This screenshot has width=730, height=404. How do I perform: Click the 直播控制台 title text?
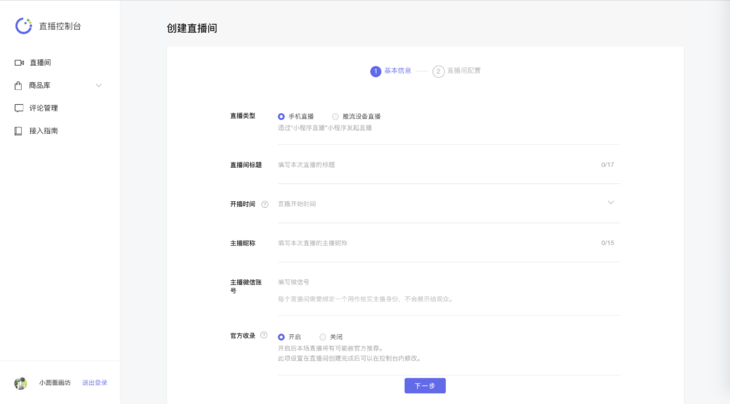point(60,26)
